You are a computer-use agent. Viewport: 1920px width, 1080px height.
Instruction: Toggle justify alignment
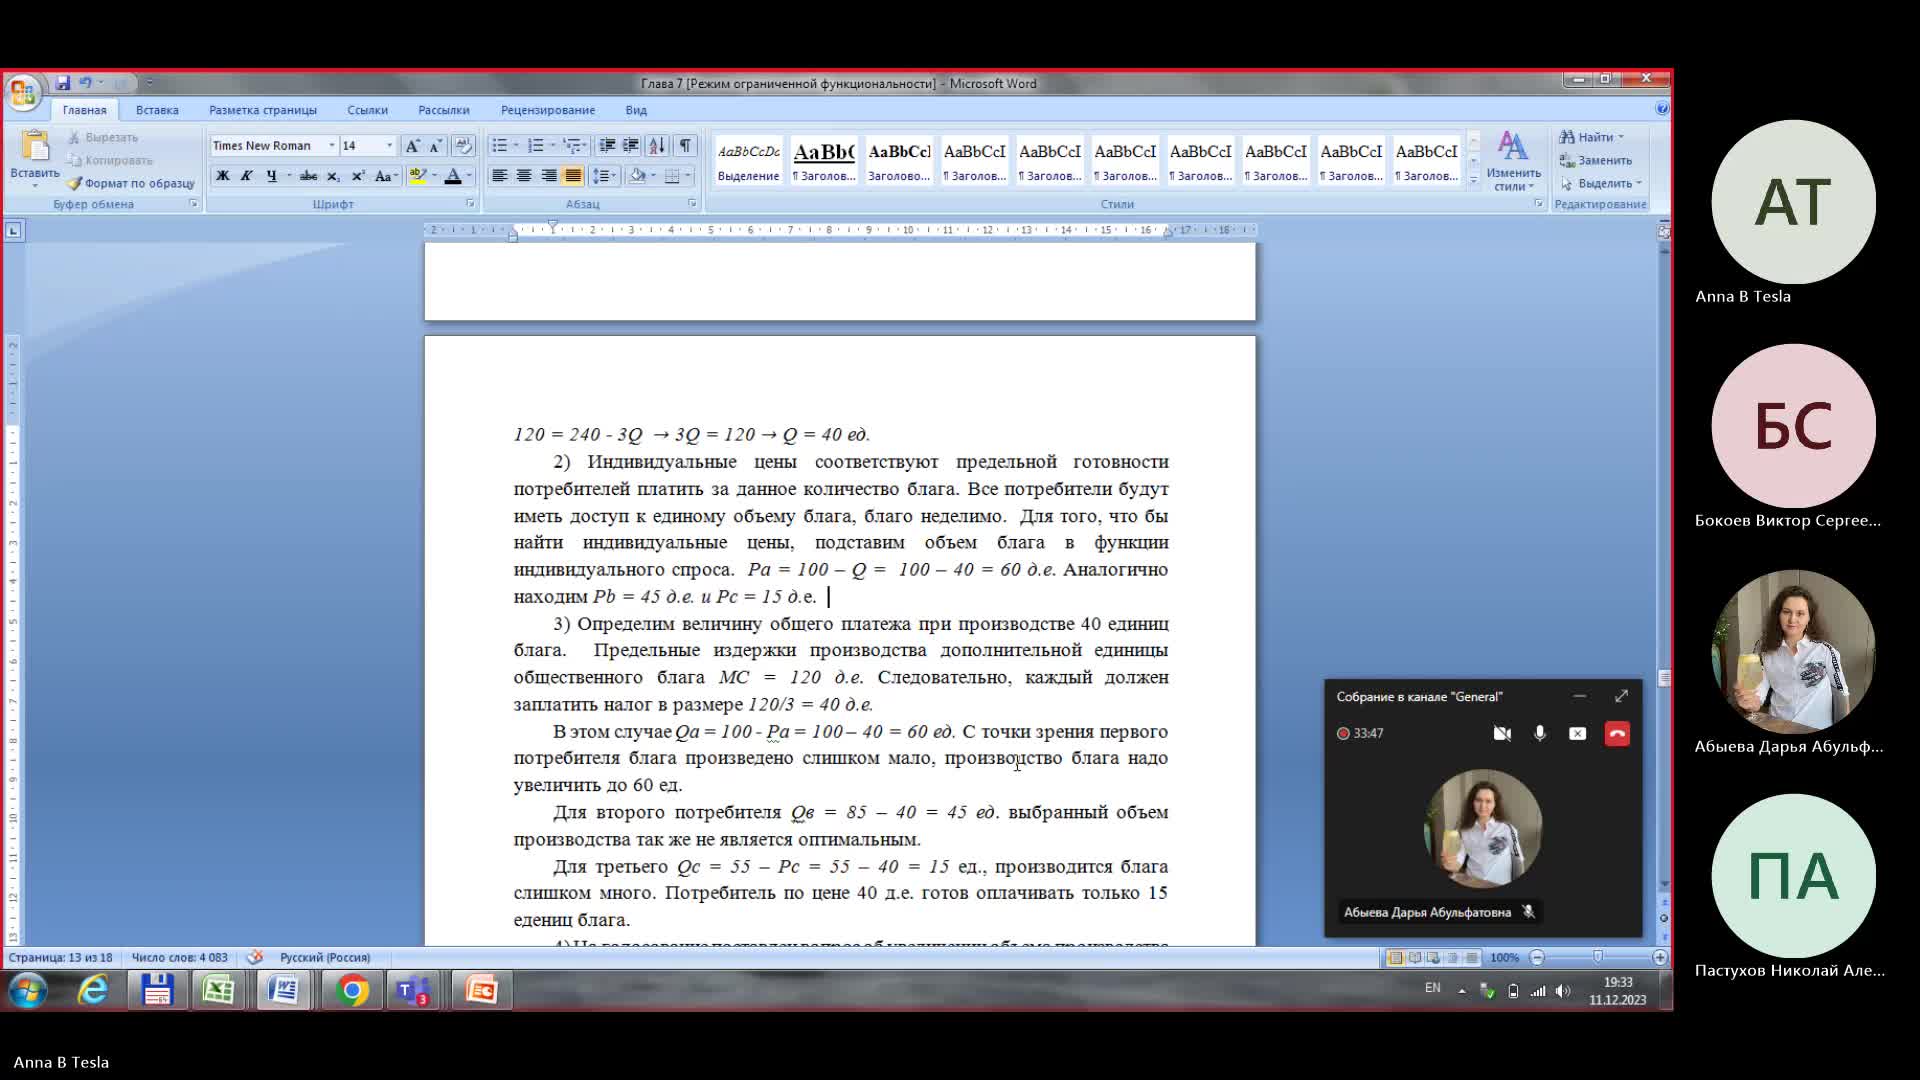573,176
